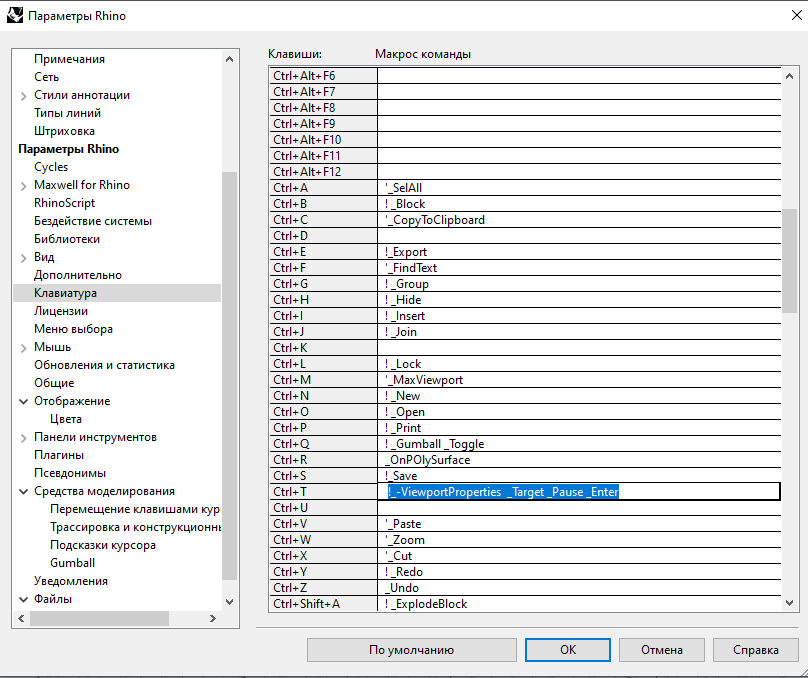Image resolution: width=808 pixels, height=678 pixels.
Task: Click the empty Ctrl+D macro cell
Action: click(578, 236)
